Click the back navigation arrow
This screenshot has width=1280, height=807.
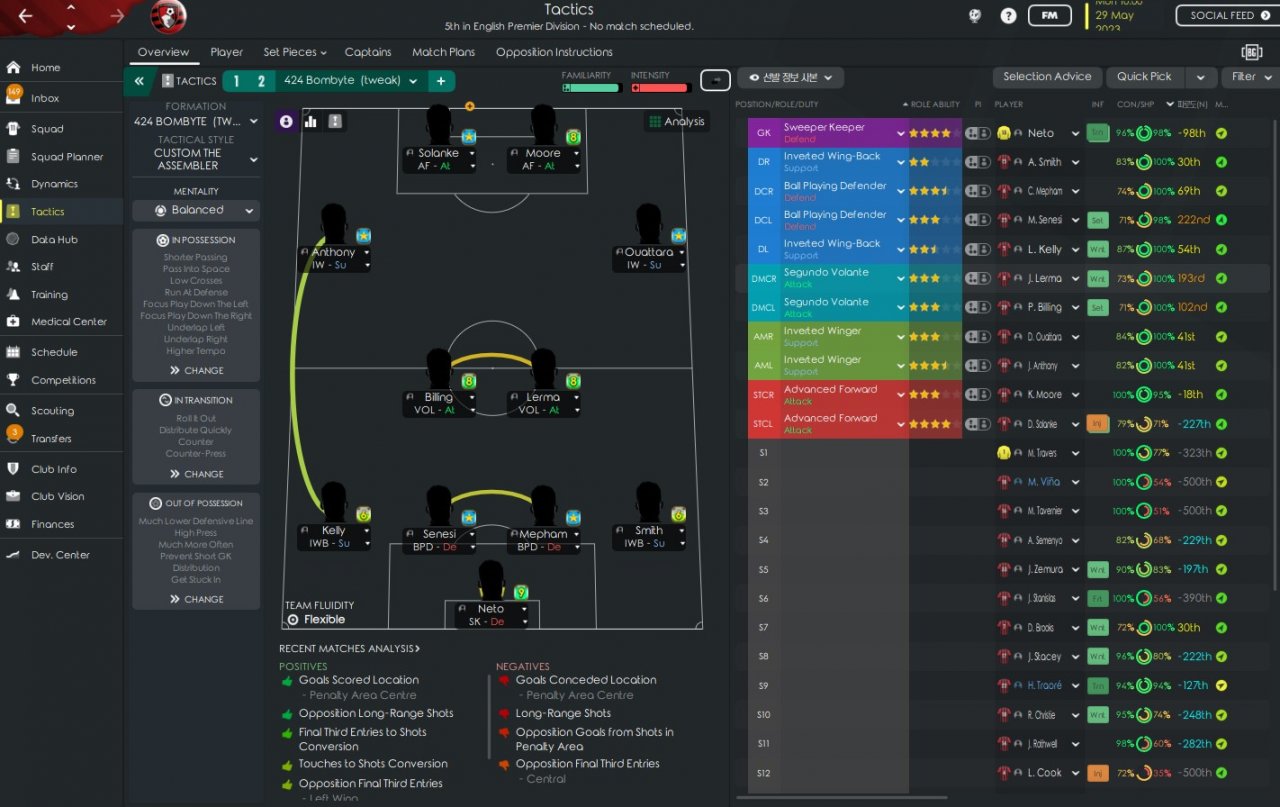click(25, 15)
